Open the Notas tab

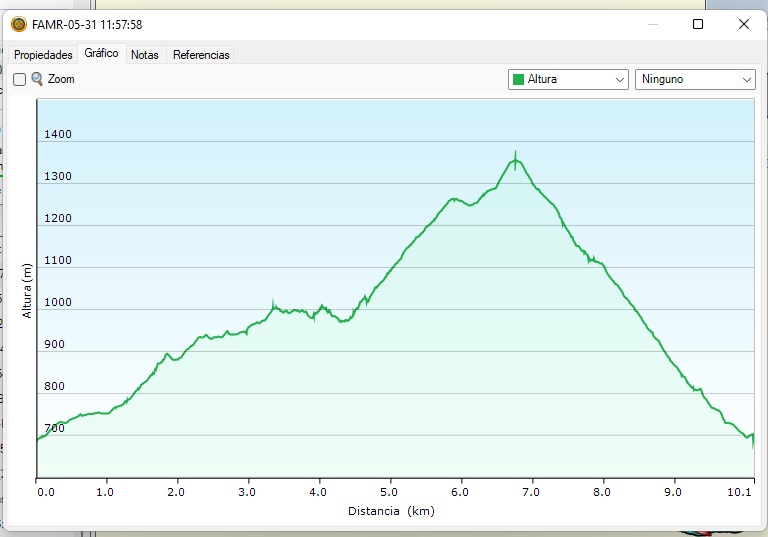(145, 55)
